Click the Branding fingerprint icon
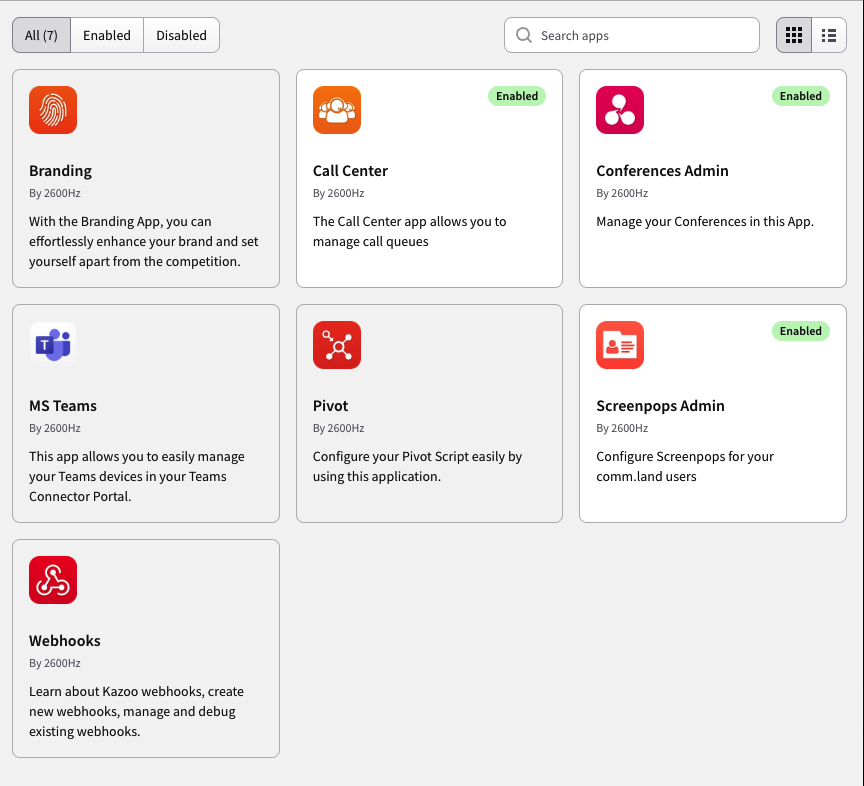Viewport: 864px width, 786px height. [53, 110]
